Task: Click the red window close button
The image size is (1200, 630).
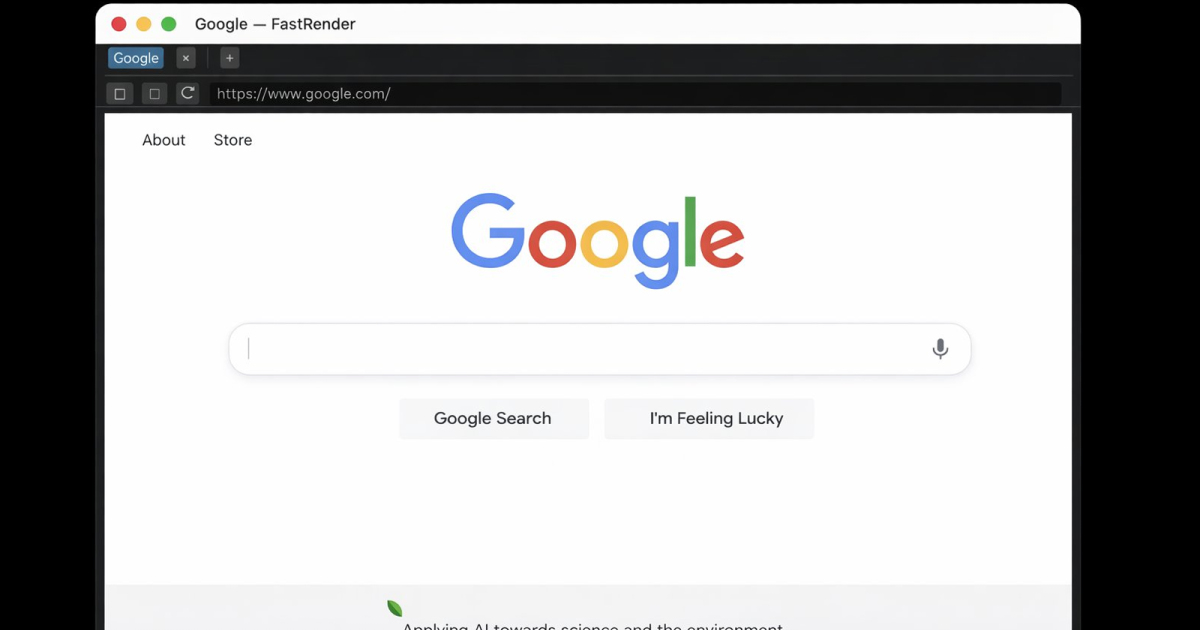Action: 119,24
